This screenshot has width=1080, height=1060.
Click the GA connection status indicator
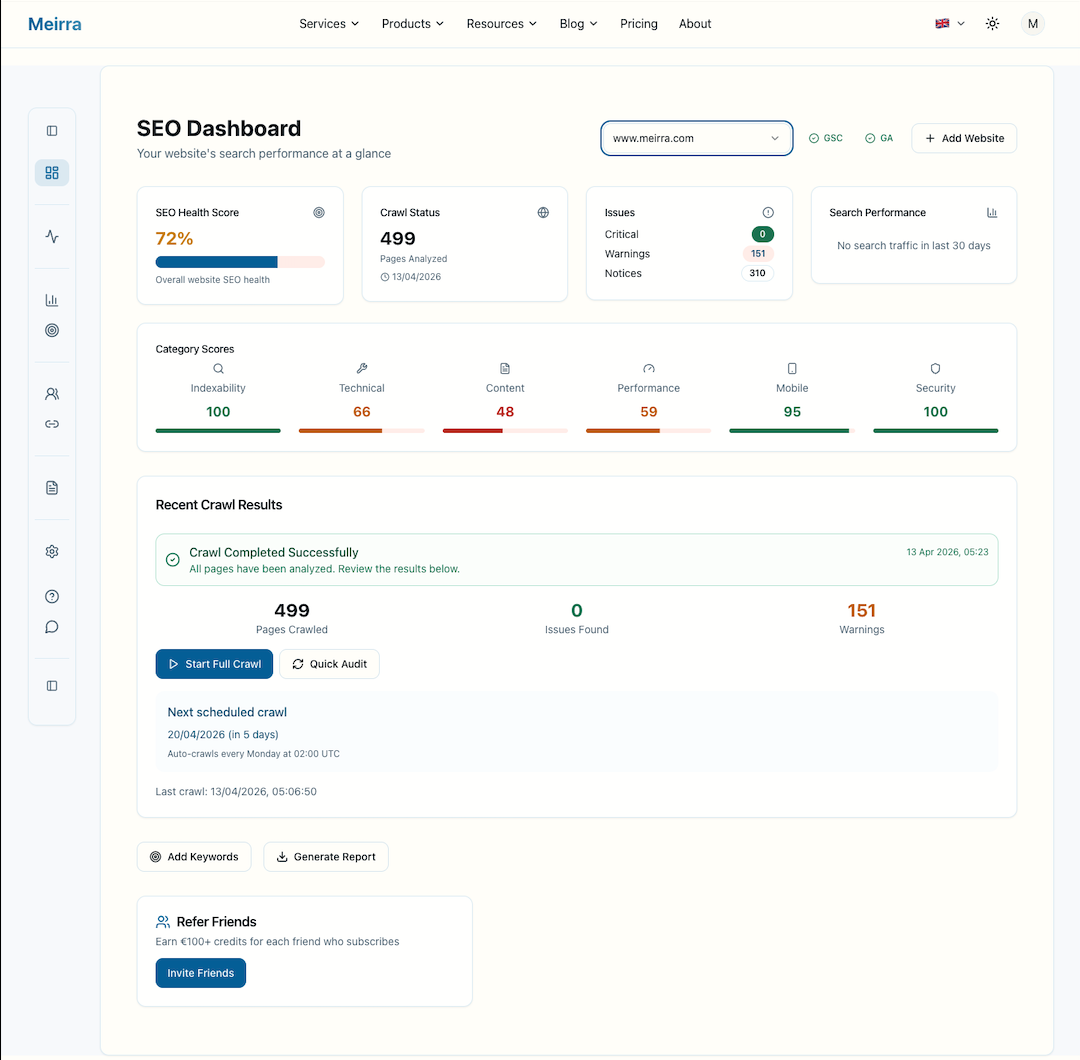pyautogui.click(x=879, y=138)
